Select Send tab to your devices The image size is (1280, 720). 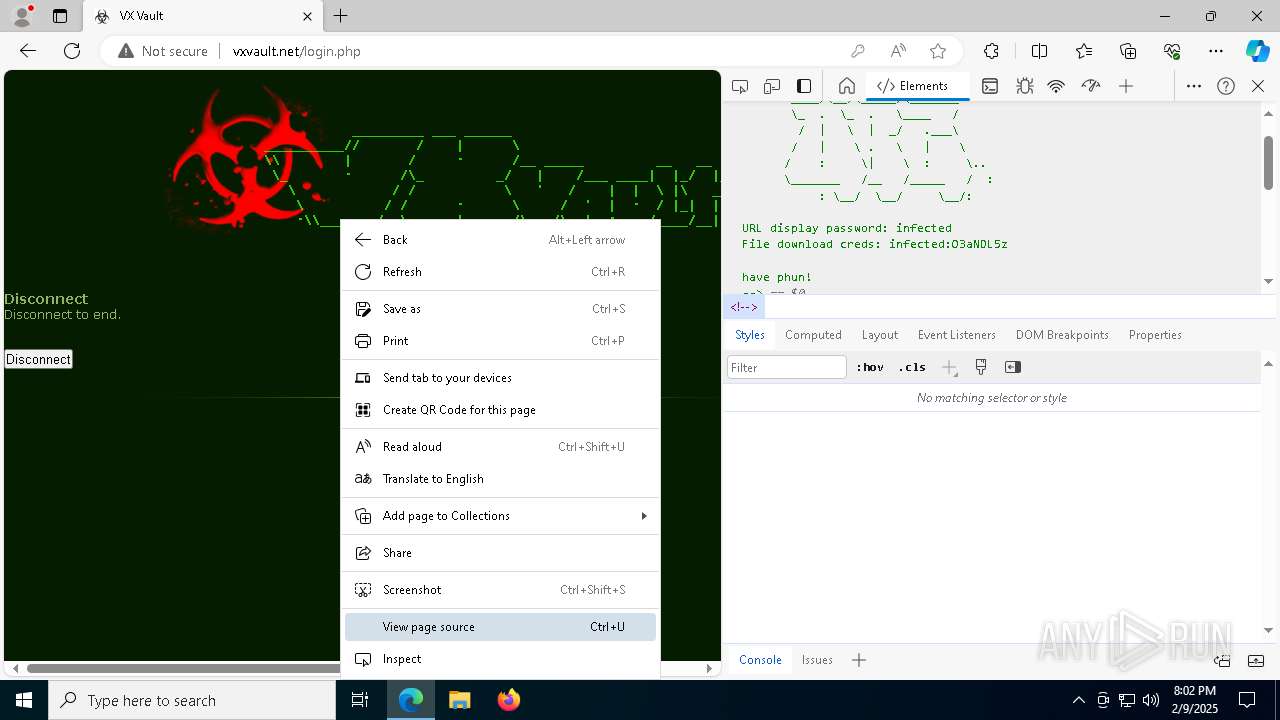point(500,378)
